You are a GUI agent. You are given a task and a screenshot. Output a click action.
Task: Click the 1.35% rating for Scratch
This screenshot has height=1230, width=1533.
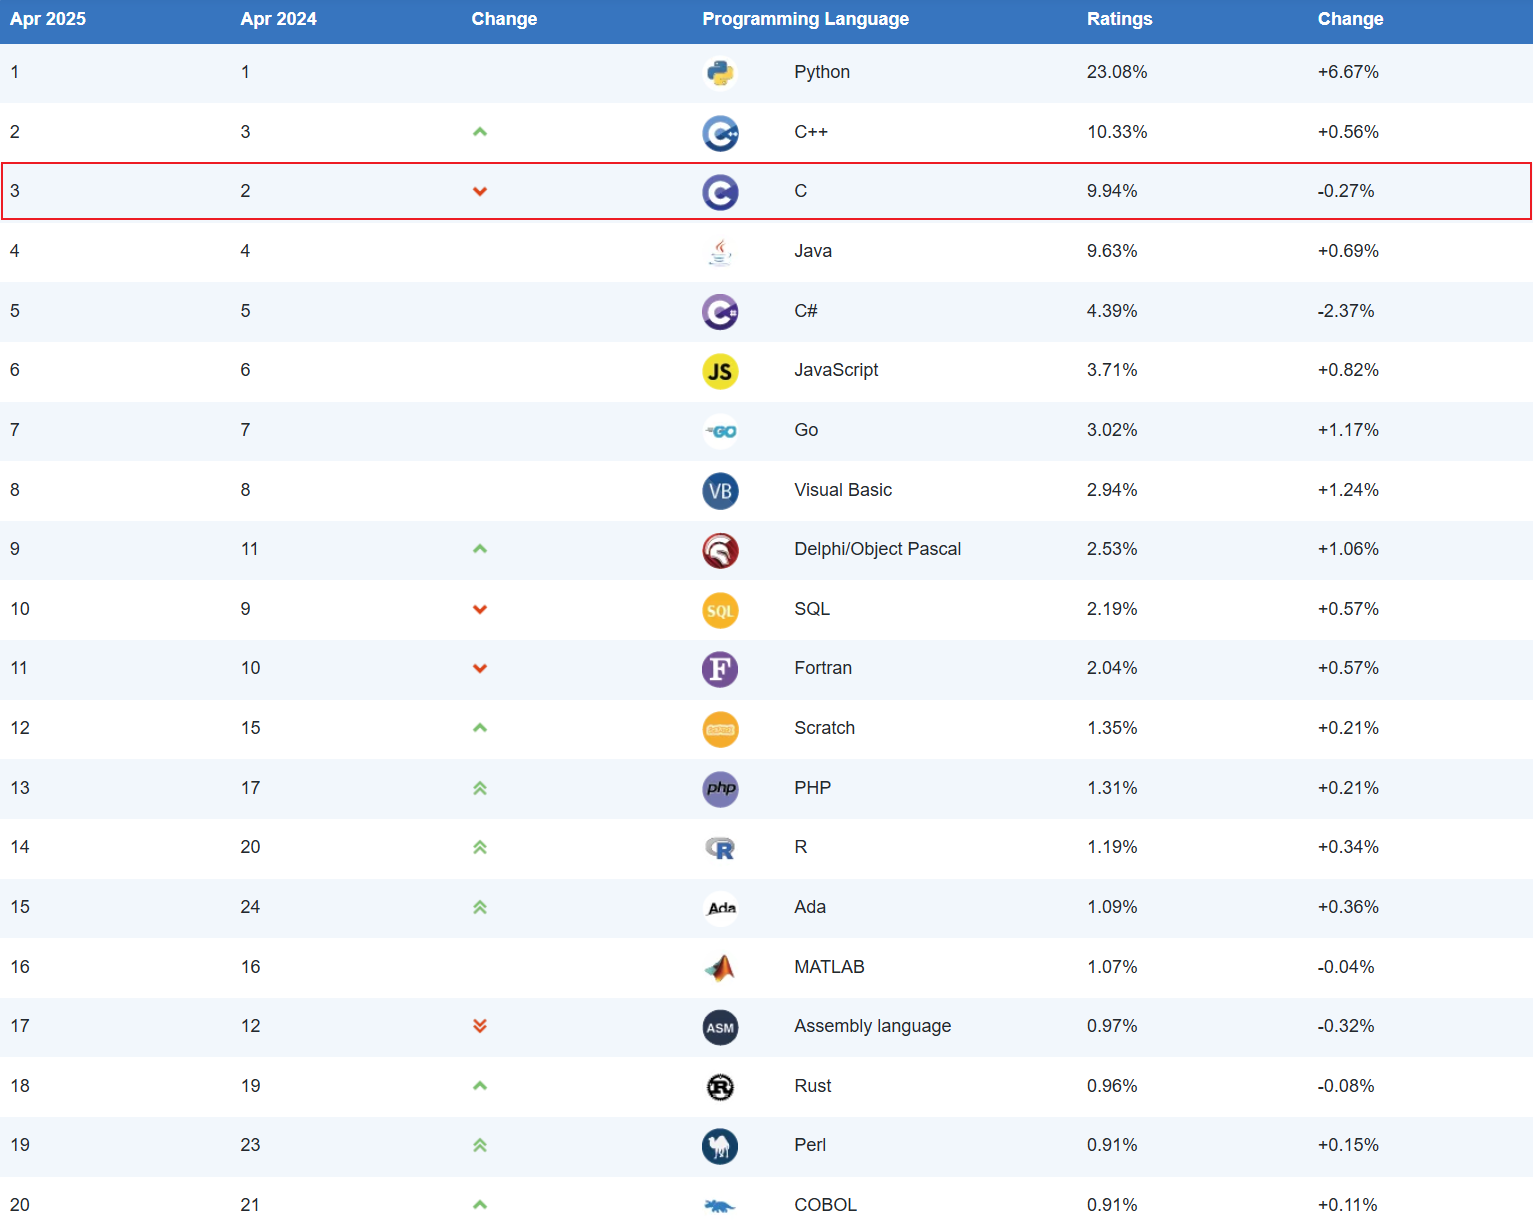point(1112,728)
